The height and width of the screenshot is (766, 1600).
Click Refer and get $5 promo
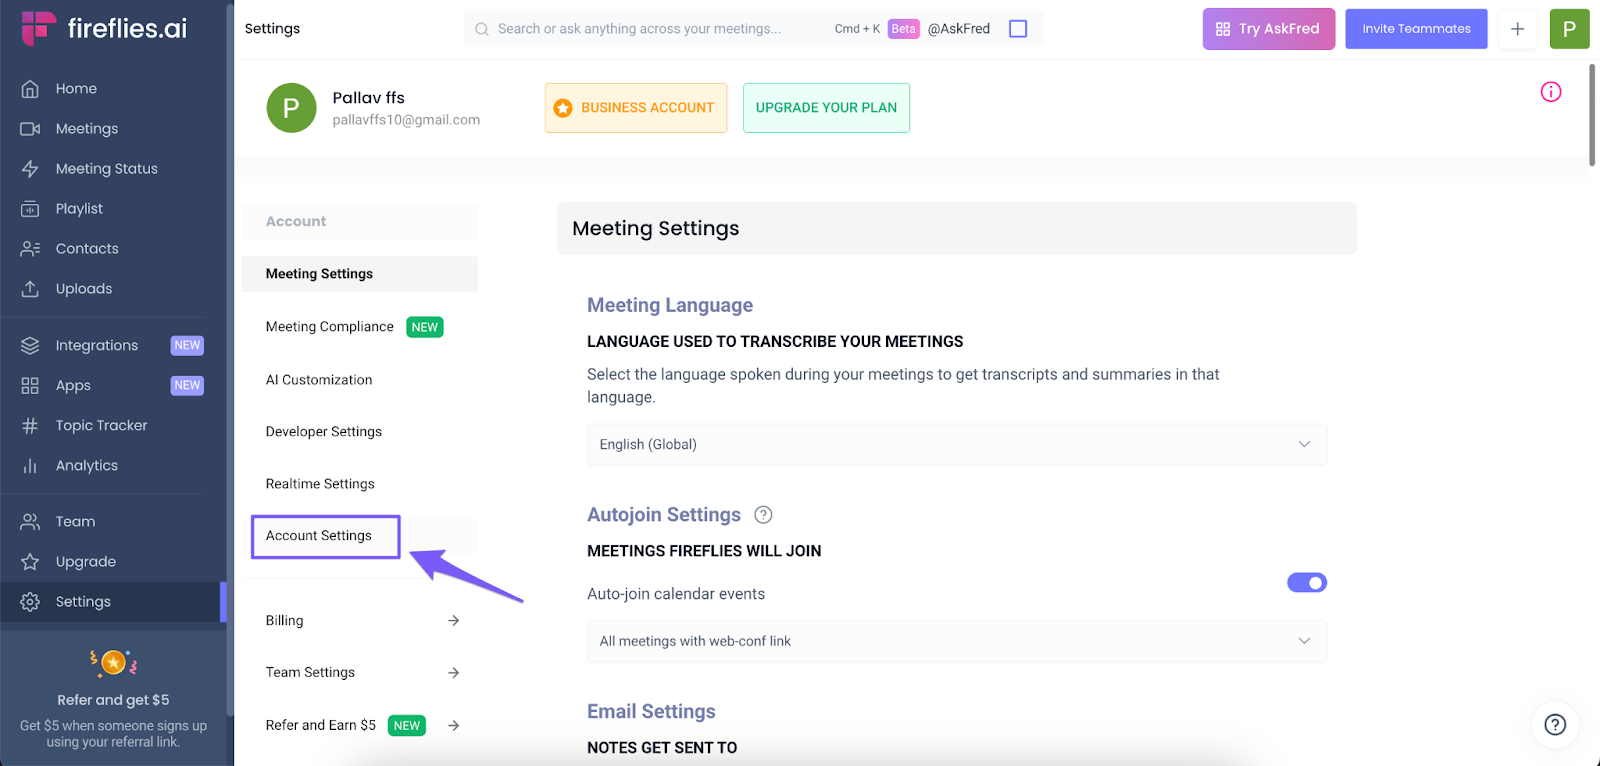113,700
